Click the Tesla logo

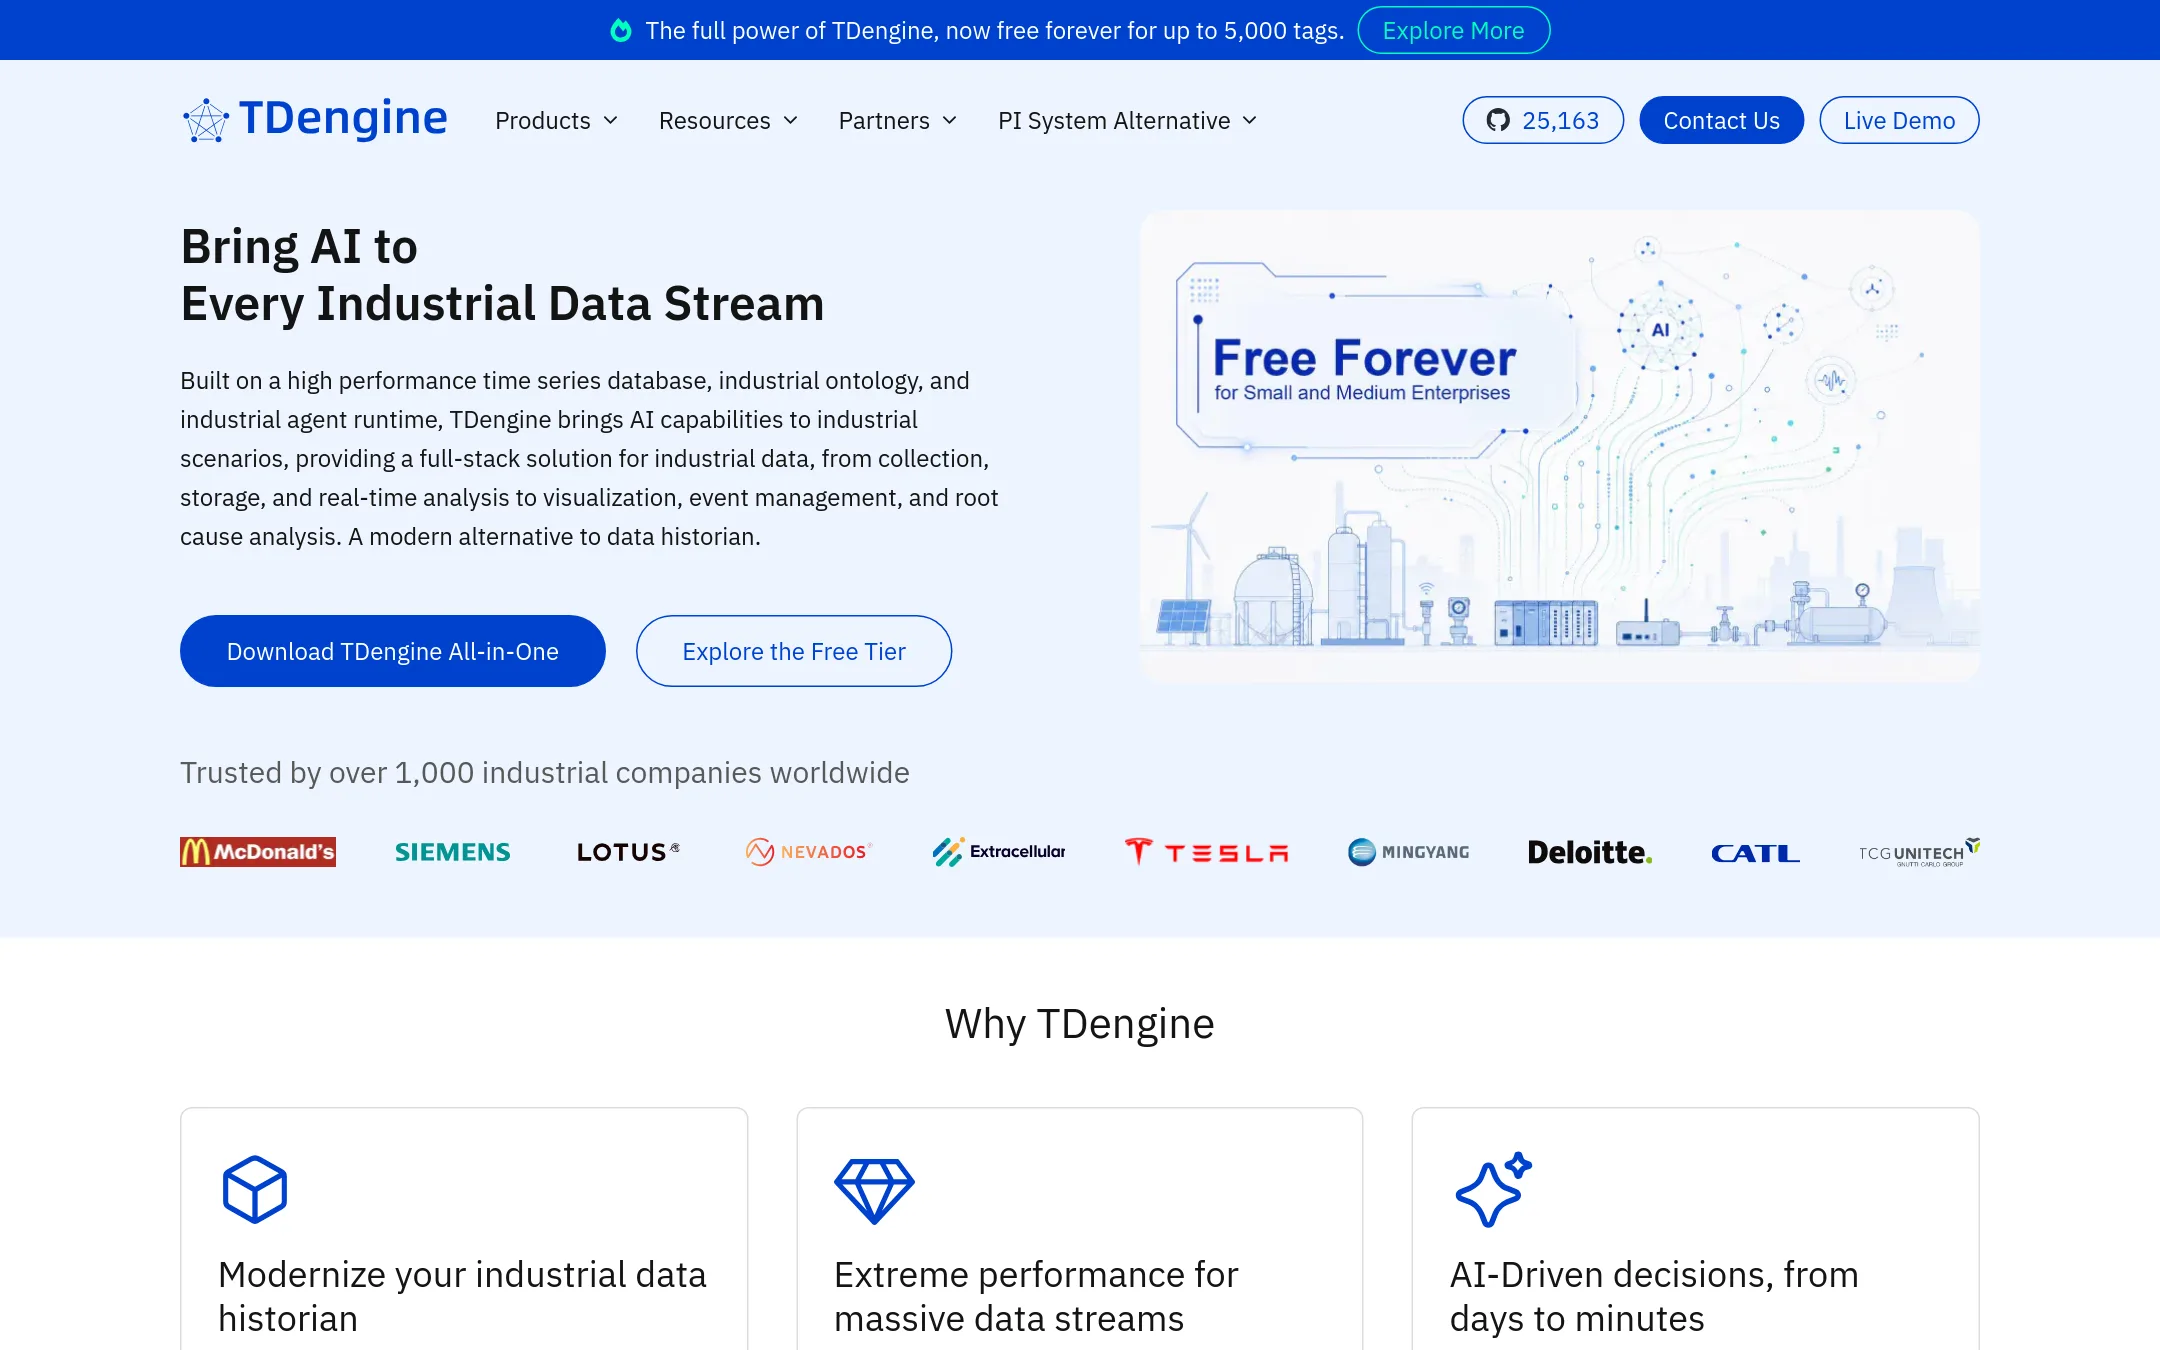coord(1207,852)
